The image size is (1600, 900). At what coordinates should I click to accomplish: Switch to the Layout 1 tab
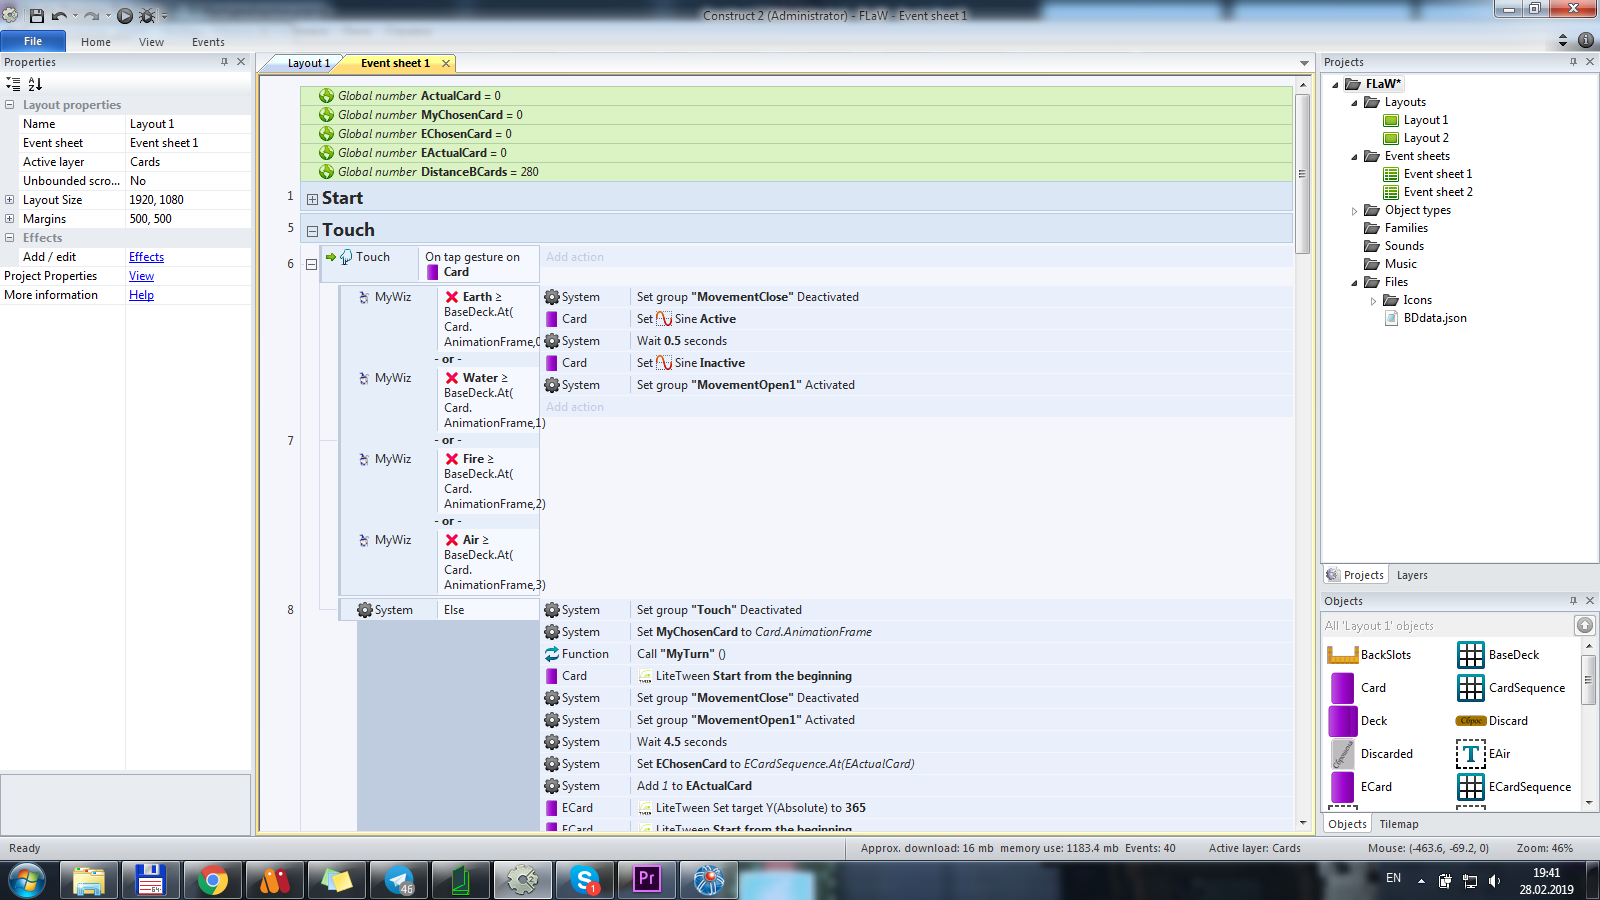pos(308,63)
